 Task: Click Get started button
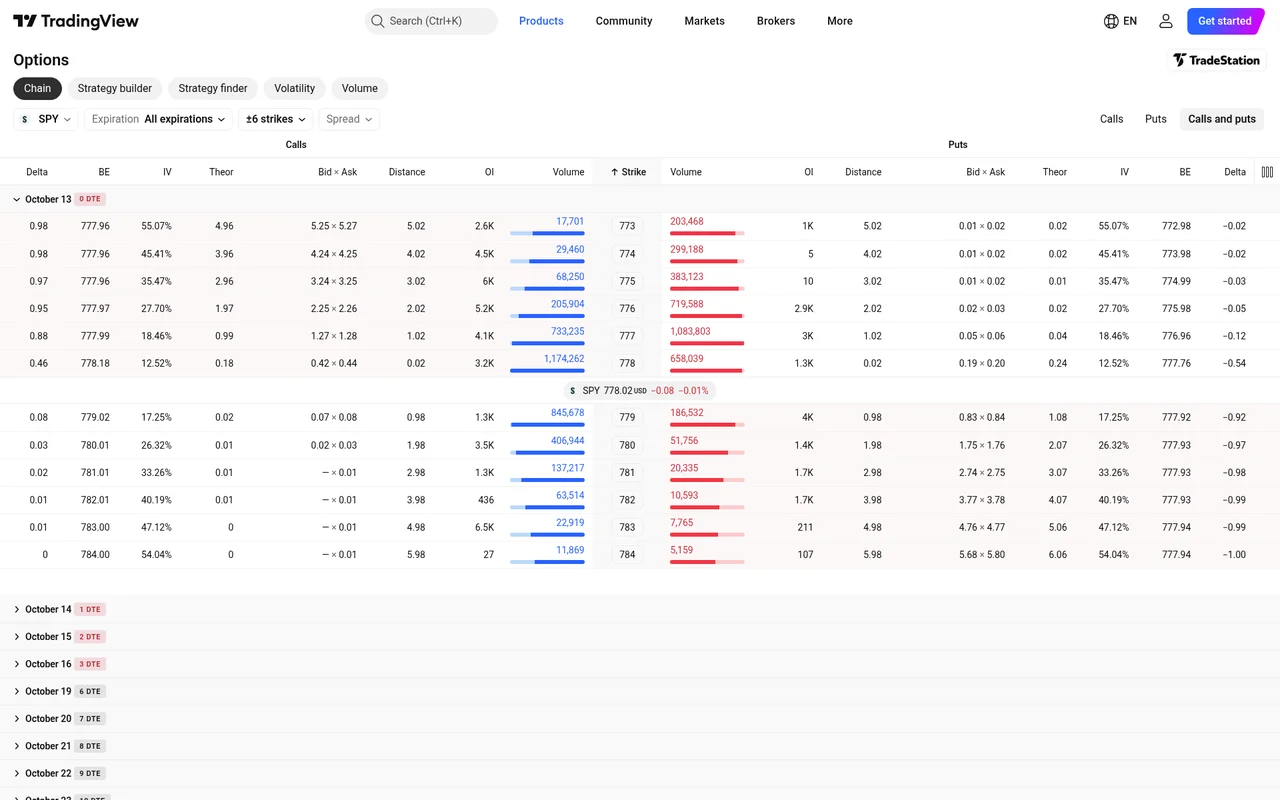click(1225, 21)
